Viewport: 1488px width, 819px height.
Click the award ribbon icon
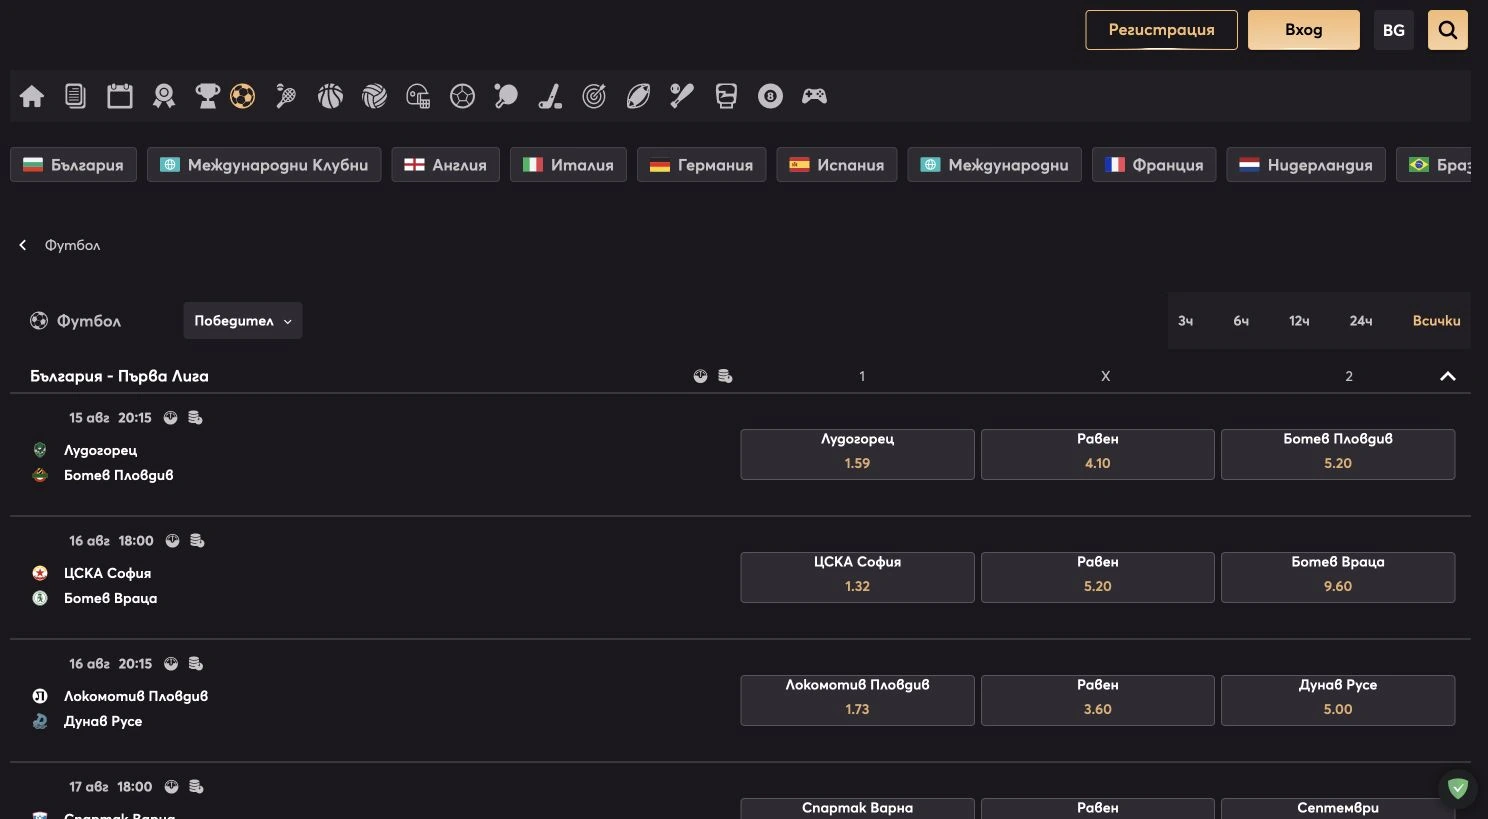coord(164,96)
